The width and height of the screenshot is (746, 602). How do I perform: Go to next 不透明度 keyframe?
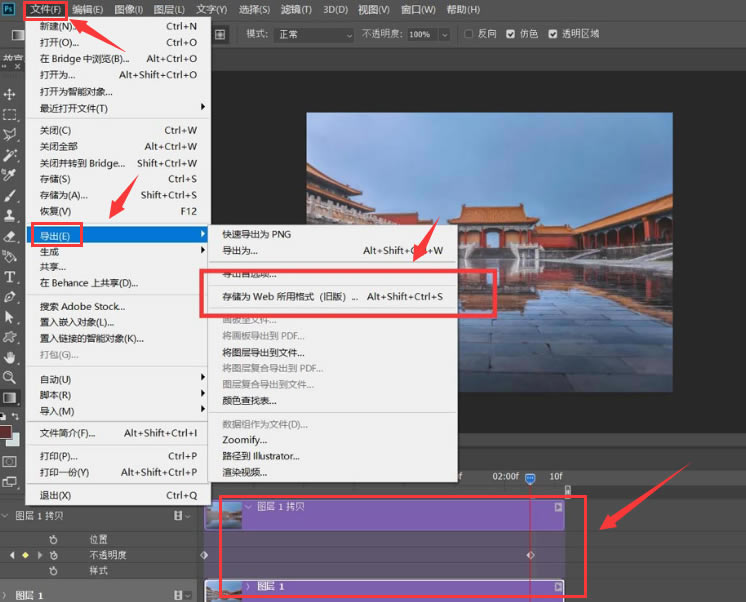[x=39, y=555]
